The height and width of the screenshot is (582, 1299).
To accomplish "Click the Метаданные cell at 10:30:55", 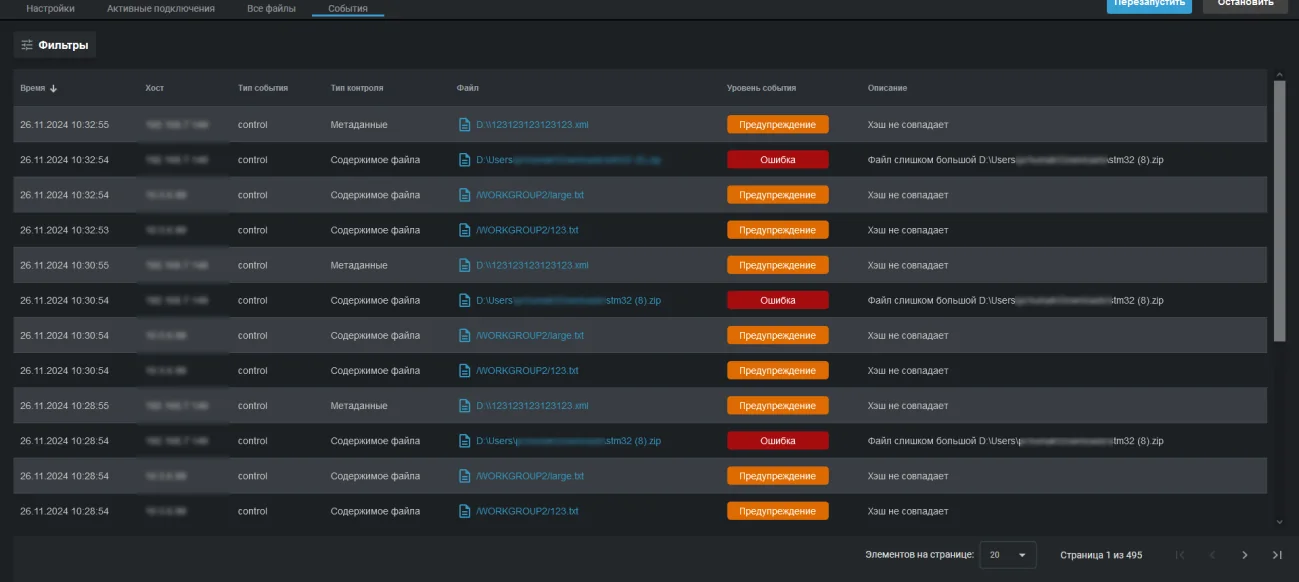I will pos(359,265).
